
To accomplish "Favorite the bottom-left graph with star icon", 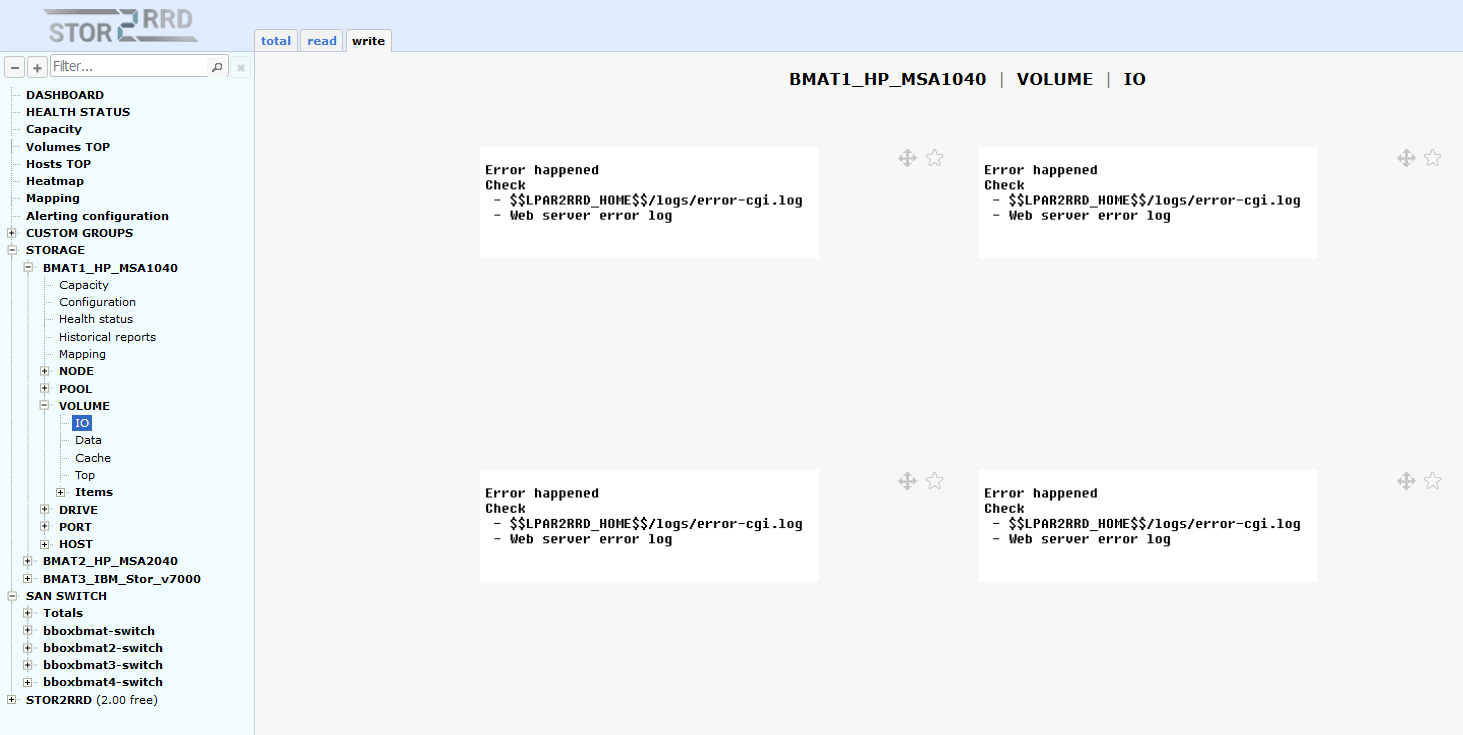I will coord(934,481).
